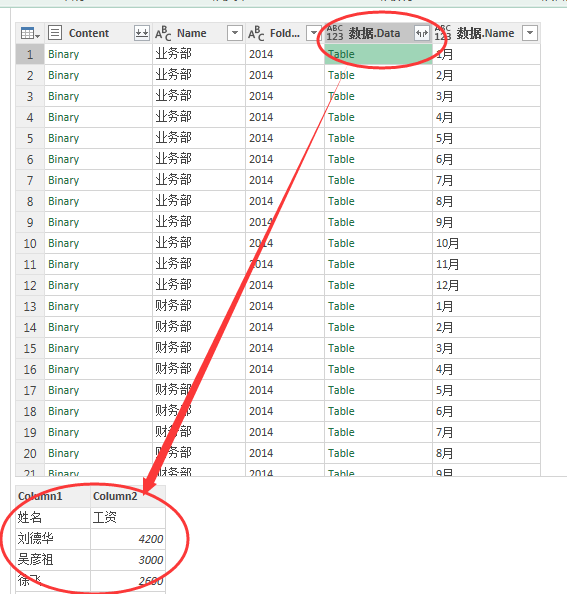Viewport: 567px width, 594px height.
Task: Open the Table link in row 2
Action: 341,75
